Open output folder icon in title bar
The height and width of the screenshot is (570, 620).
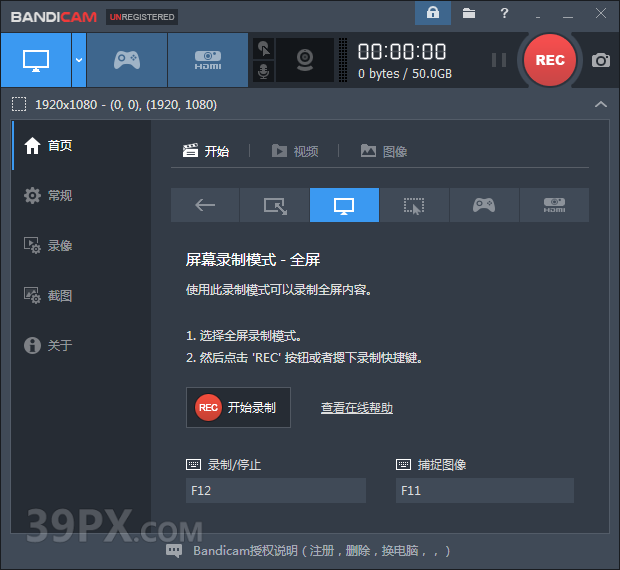(x=469, y=13)
